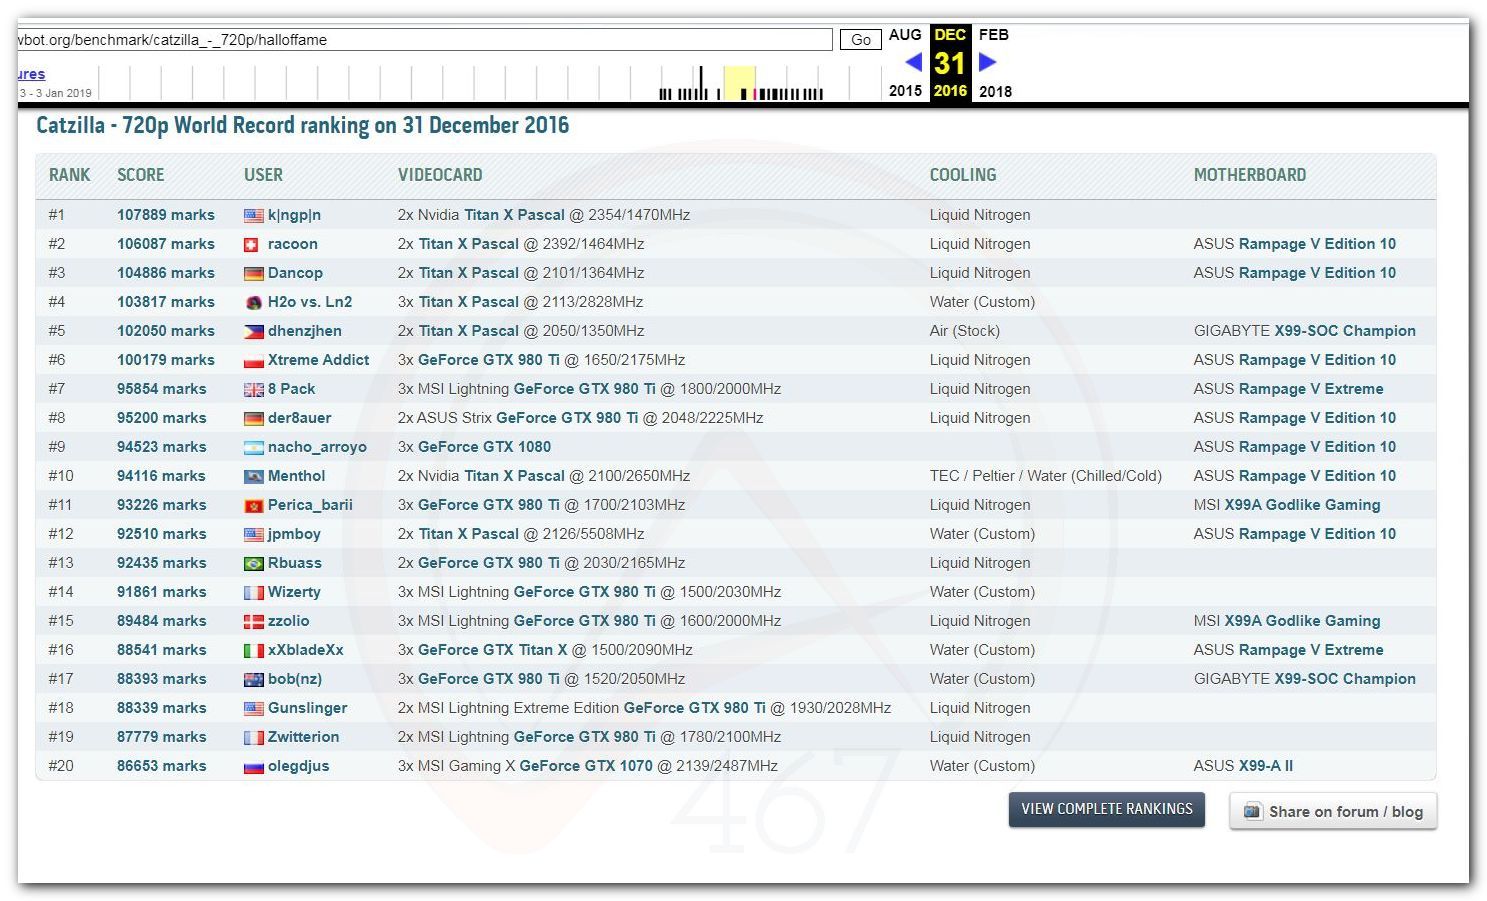
Task: Click the German flag beside der8auer
Action: tap(253, 418)
